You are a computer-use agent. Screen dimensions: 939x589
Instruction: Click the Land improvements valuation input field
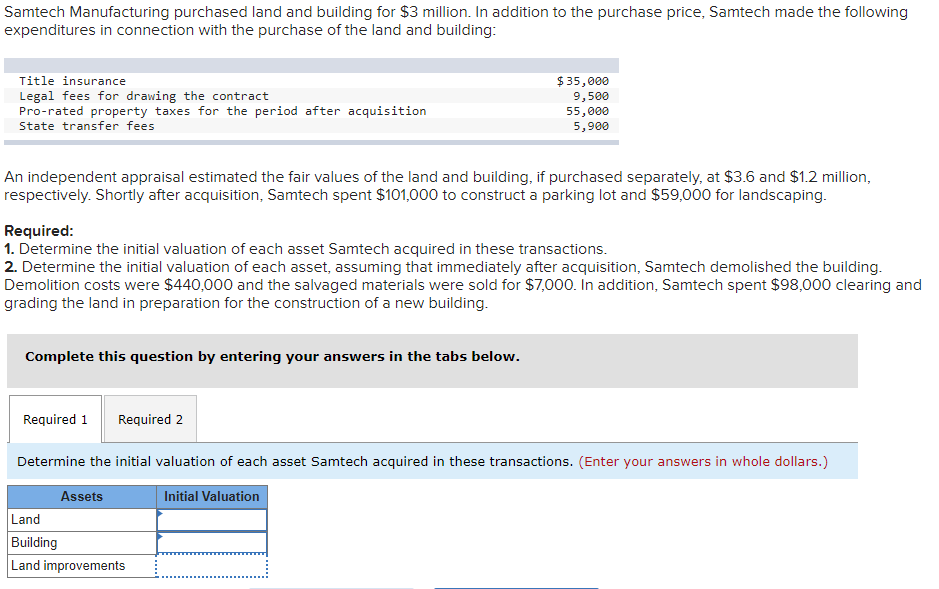click(212, 565)
